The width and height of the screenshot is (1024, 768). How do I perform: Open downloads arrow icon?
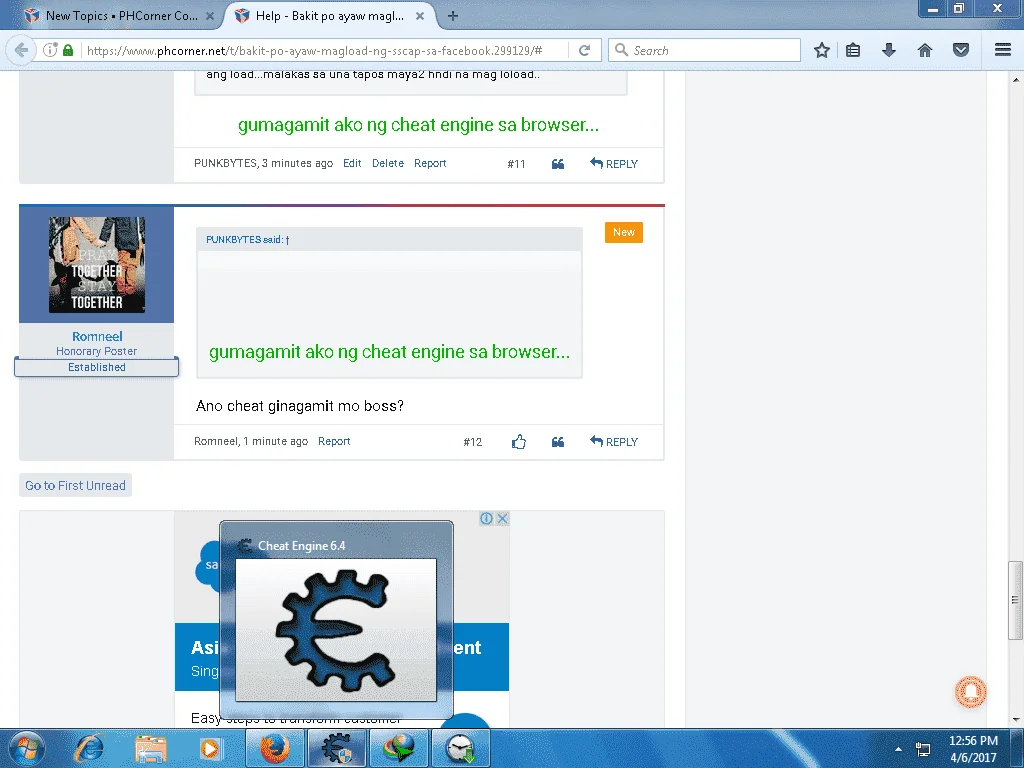pyautogui.click(x=889, y=50)
